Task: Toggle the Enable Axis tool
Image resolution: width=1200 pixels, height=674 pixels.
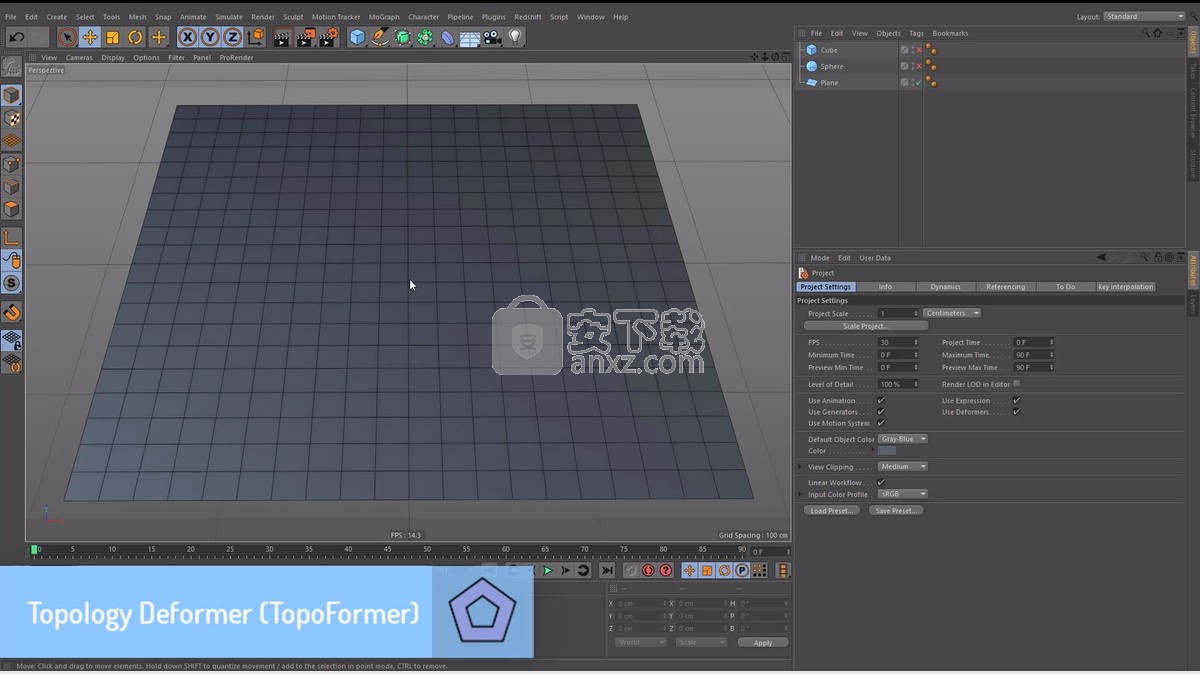Action: (11, 238)
